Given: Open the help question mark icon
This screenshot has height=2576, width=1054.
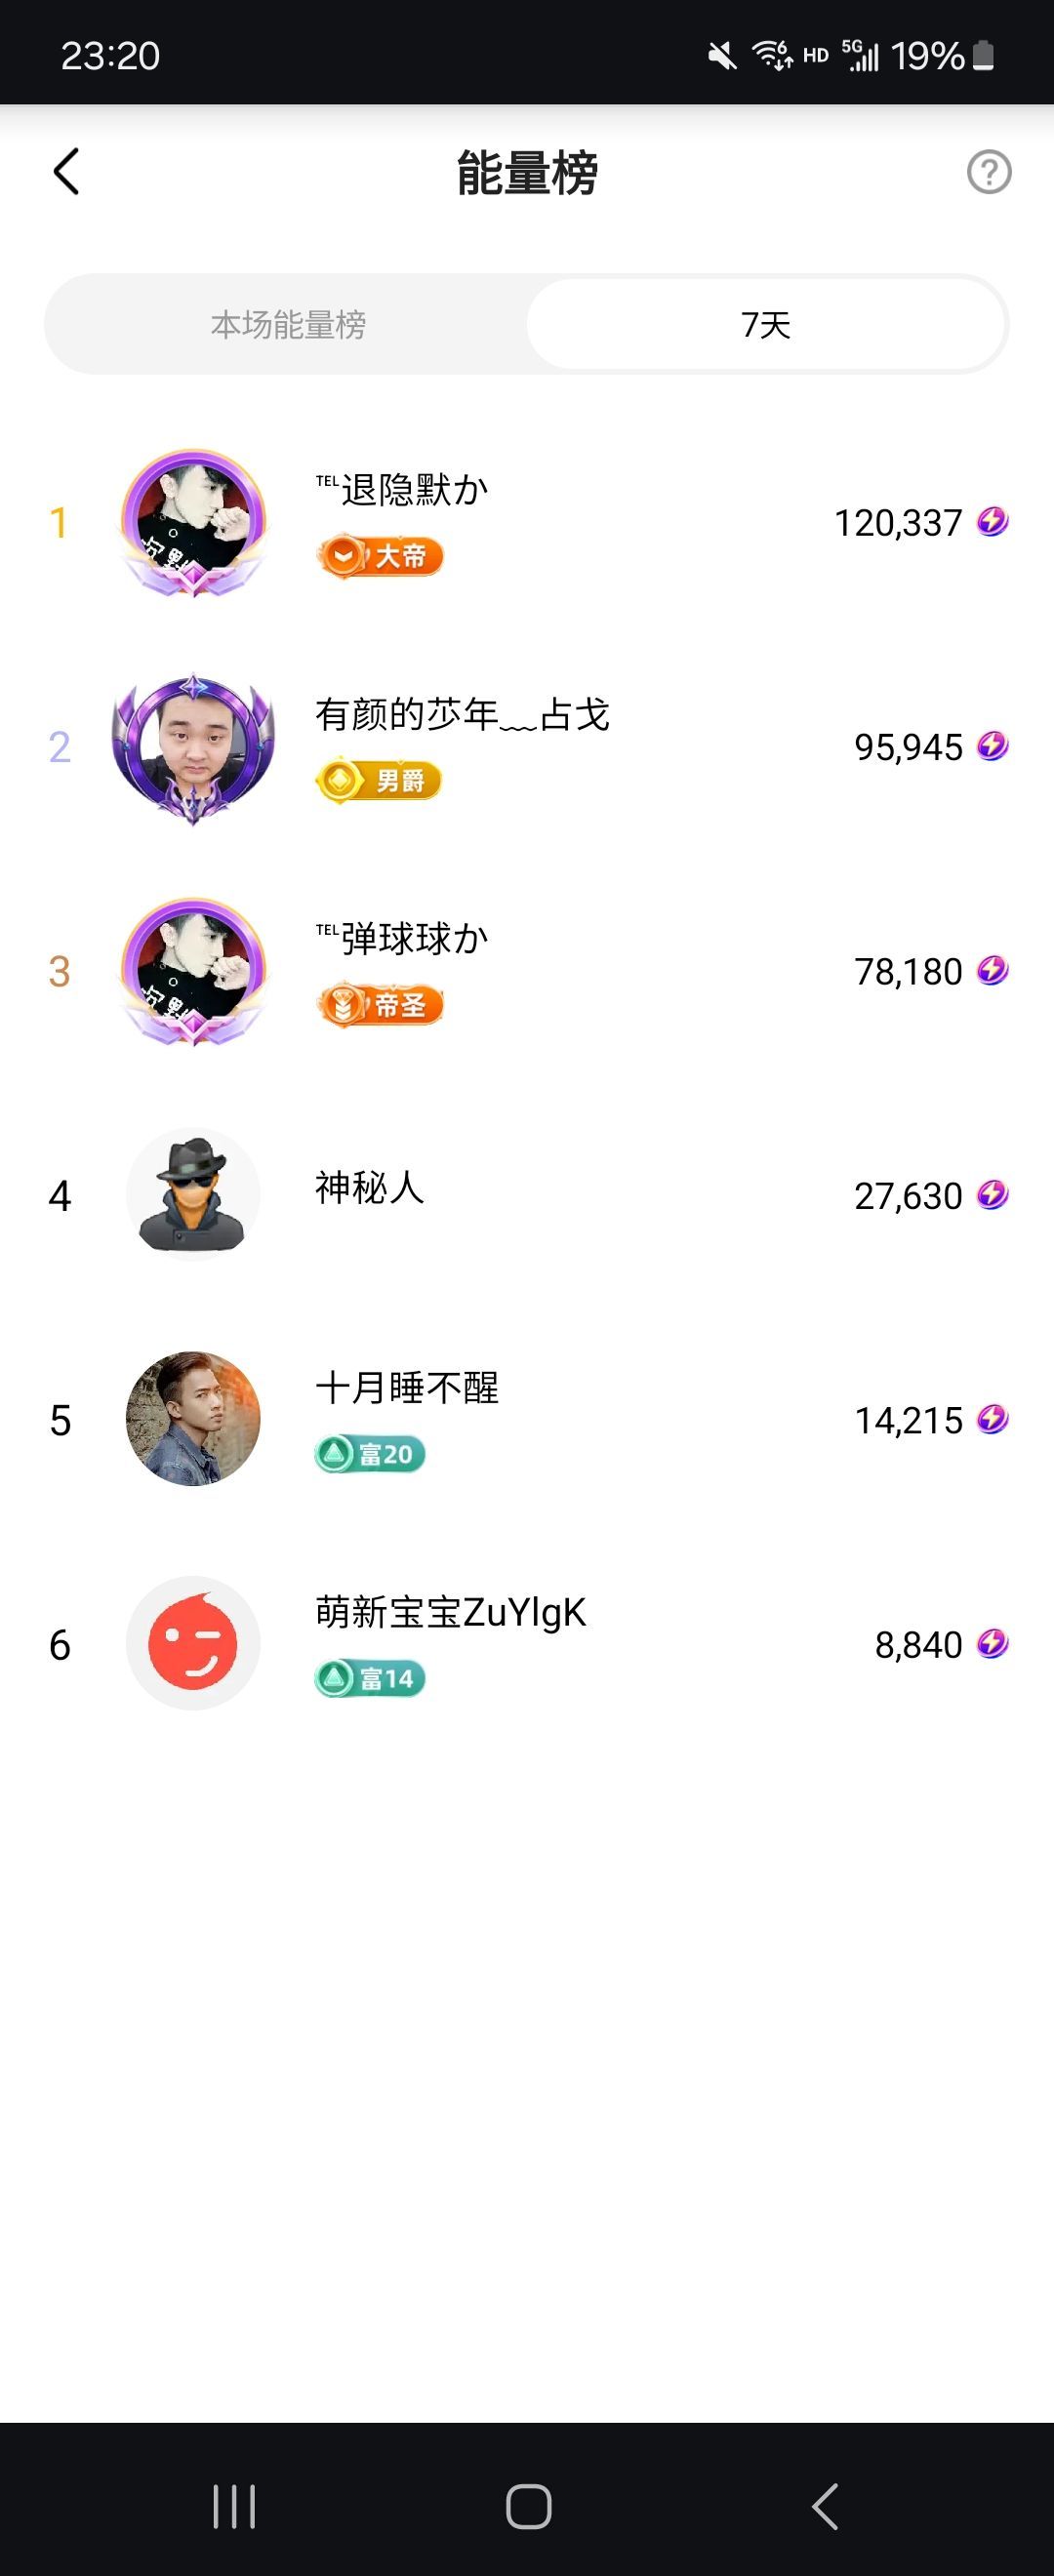Looking at the screenshot, I should [988, 172].
